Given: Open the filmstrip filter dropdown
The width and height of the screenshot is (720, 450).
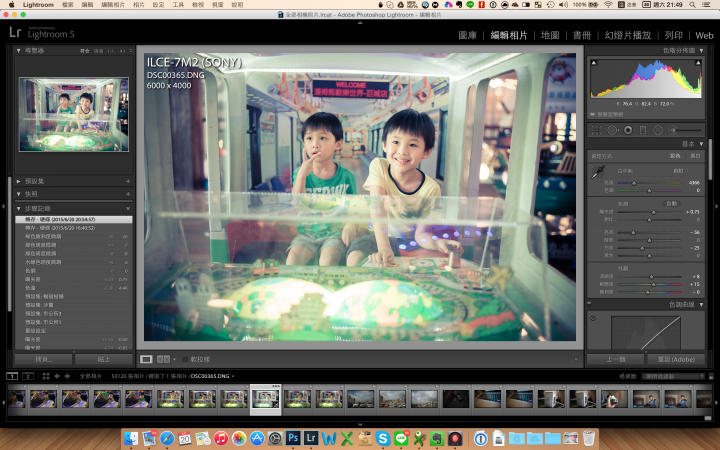Looking at the screenshot, I should (673, 376).
